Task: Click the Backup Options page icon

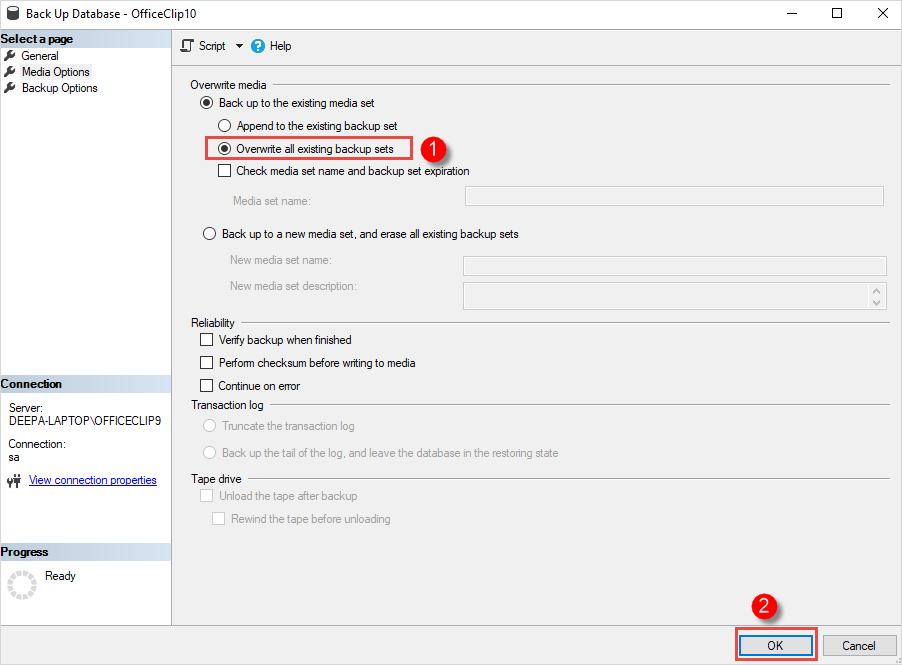Action: [10, 87]
